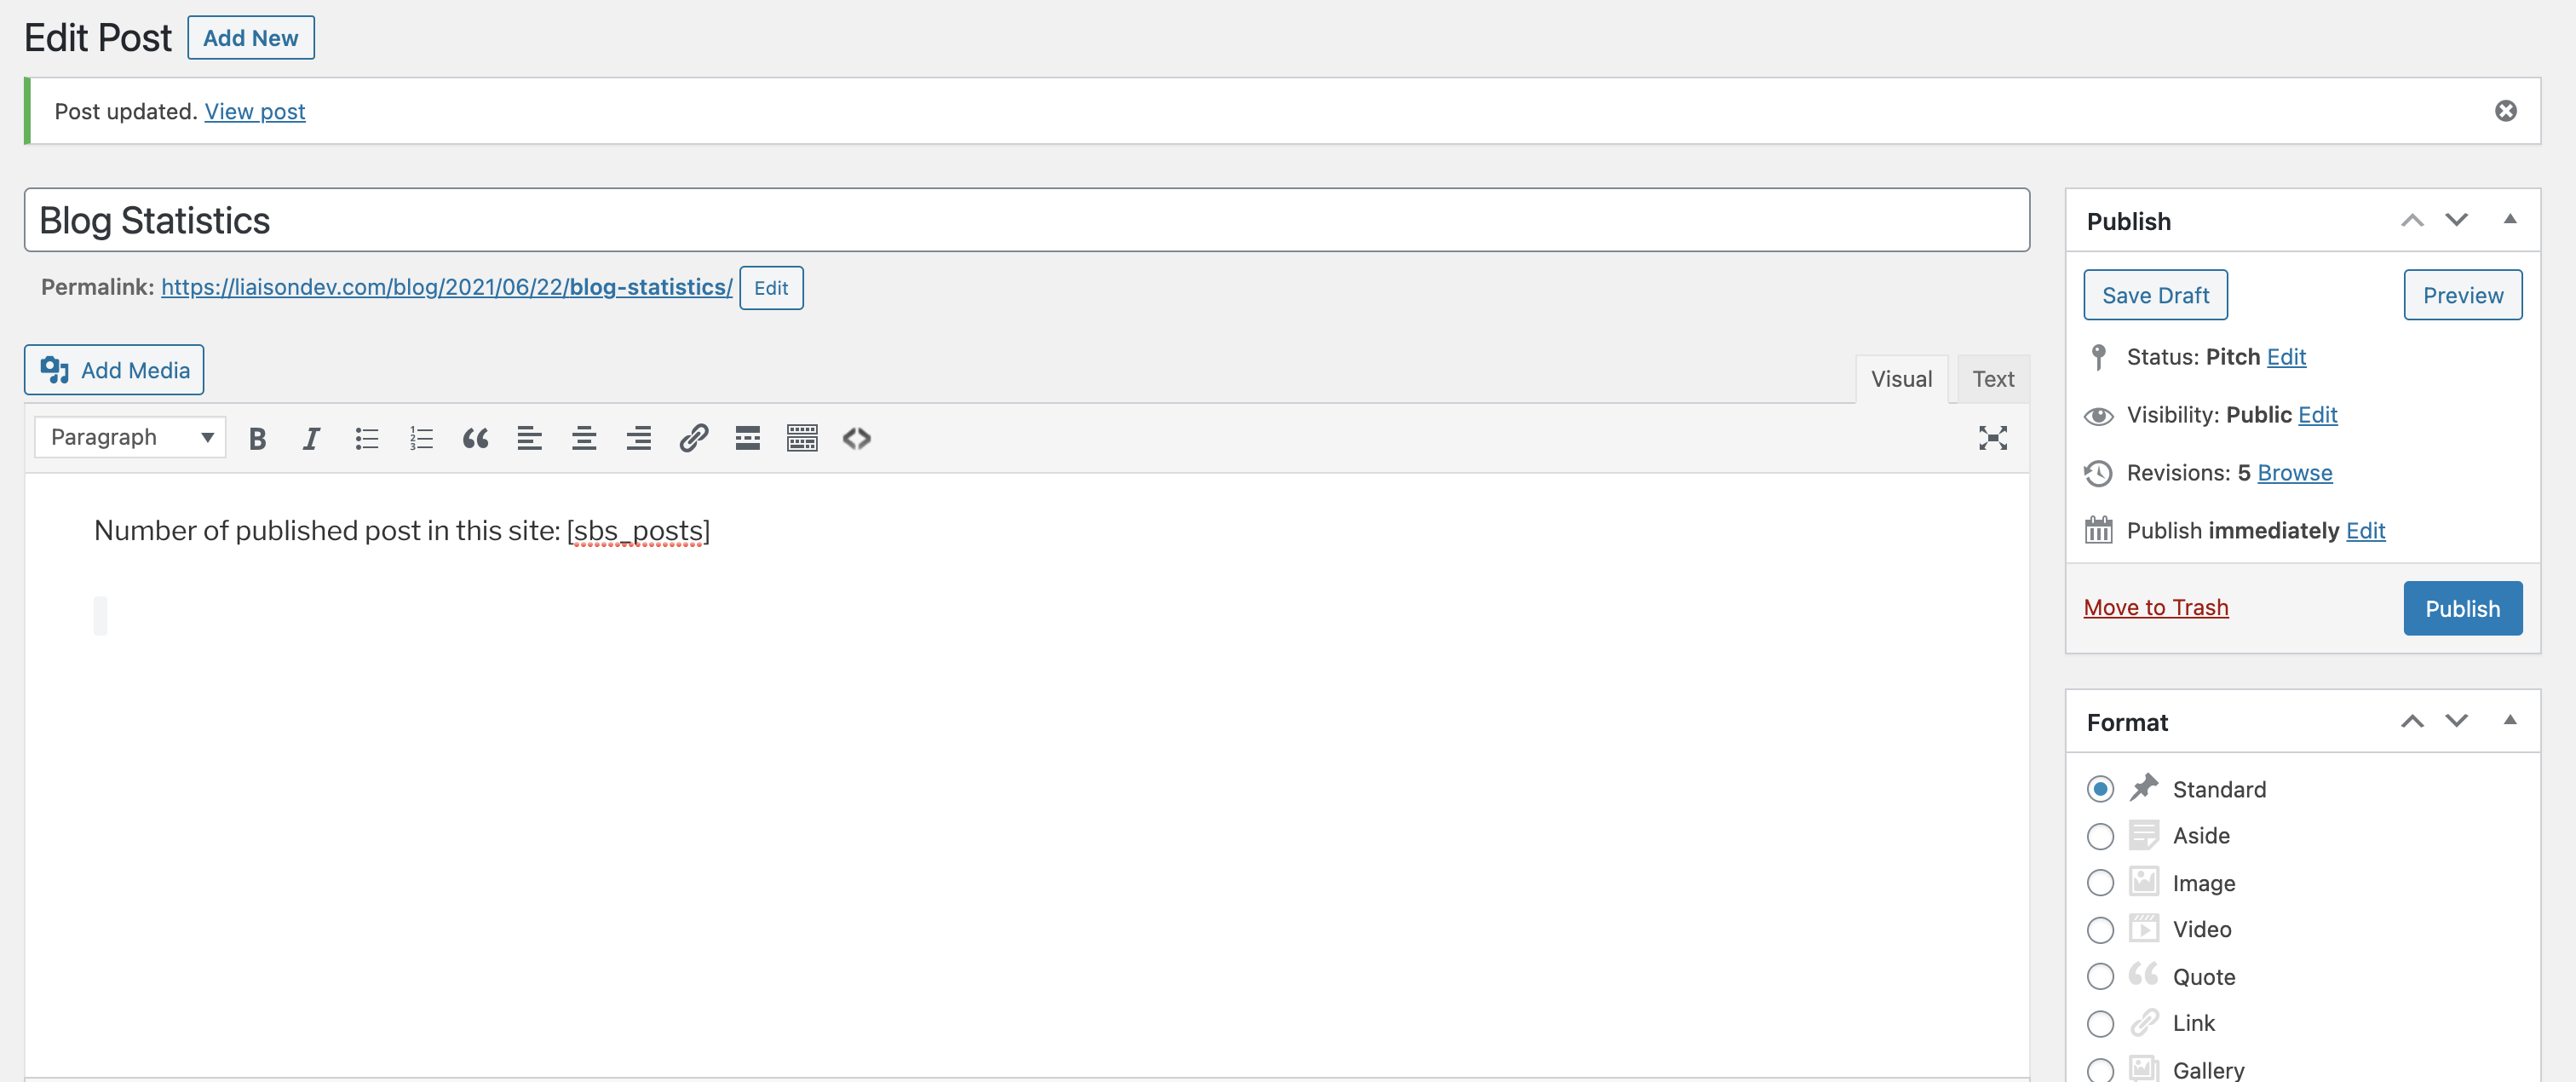Click the View post link
The width and height of the screenshot is (2576, 1082).
pos(255,112)
